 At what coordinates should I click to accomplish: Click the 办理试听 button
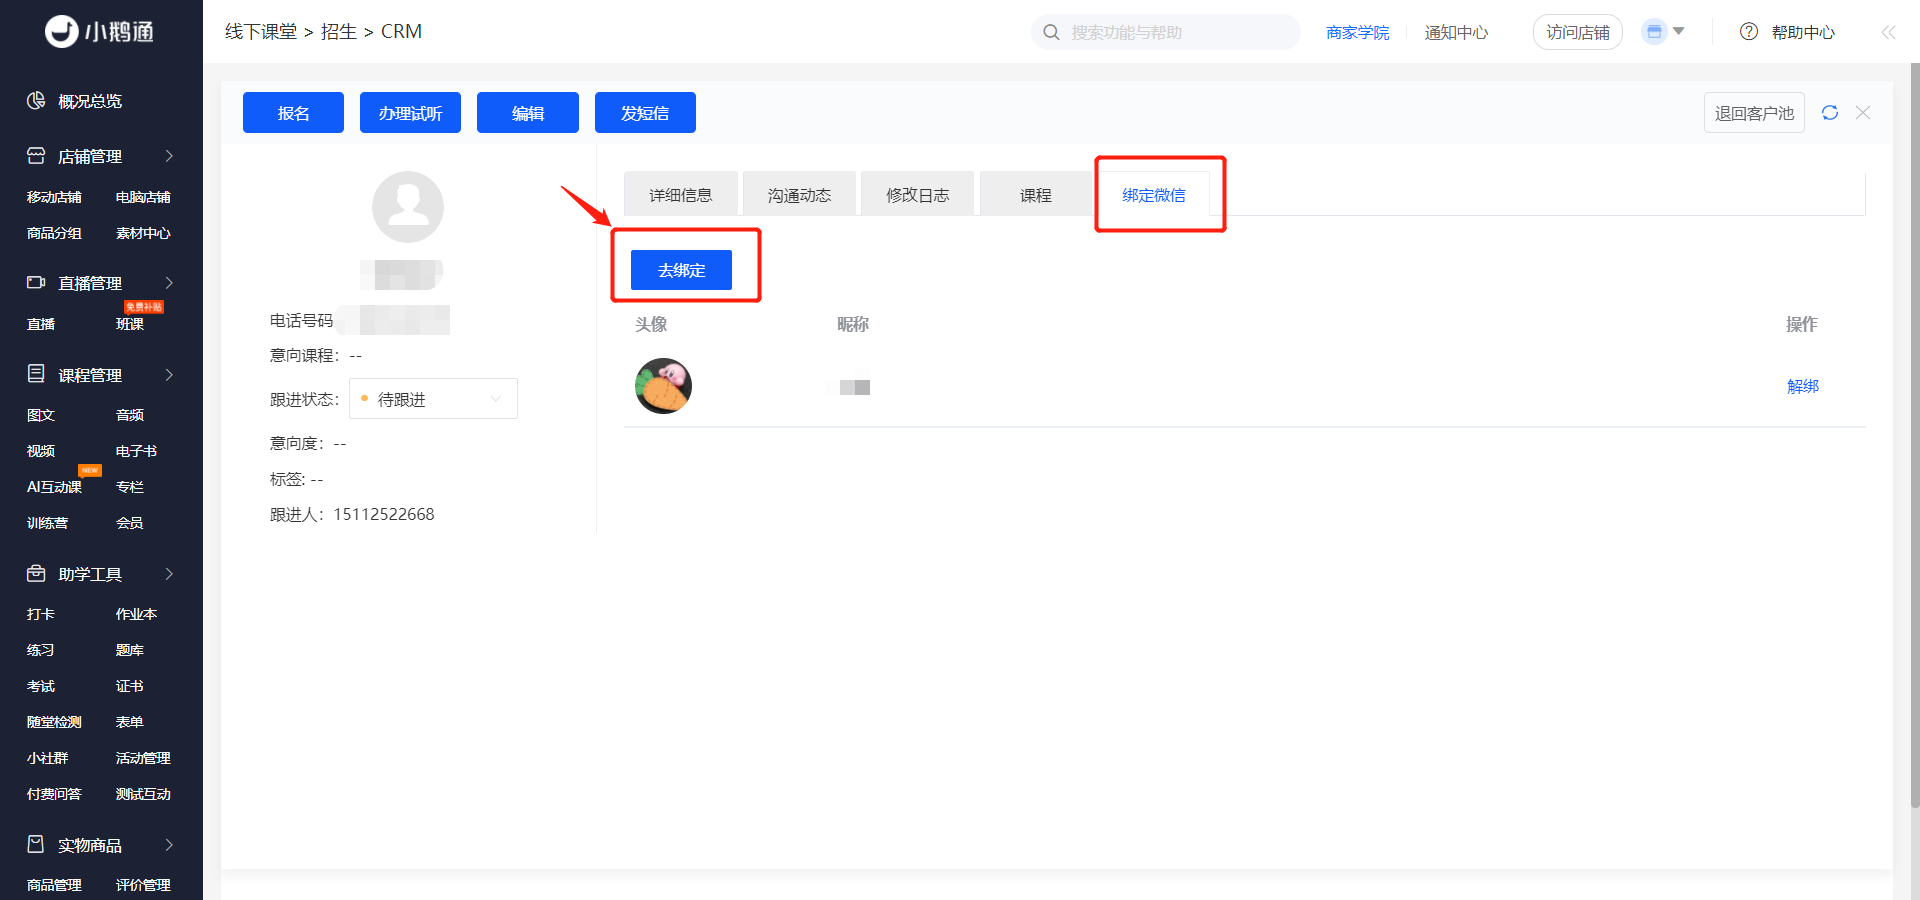[410, 113]
